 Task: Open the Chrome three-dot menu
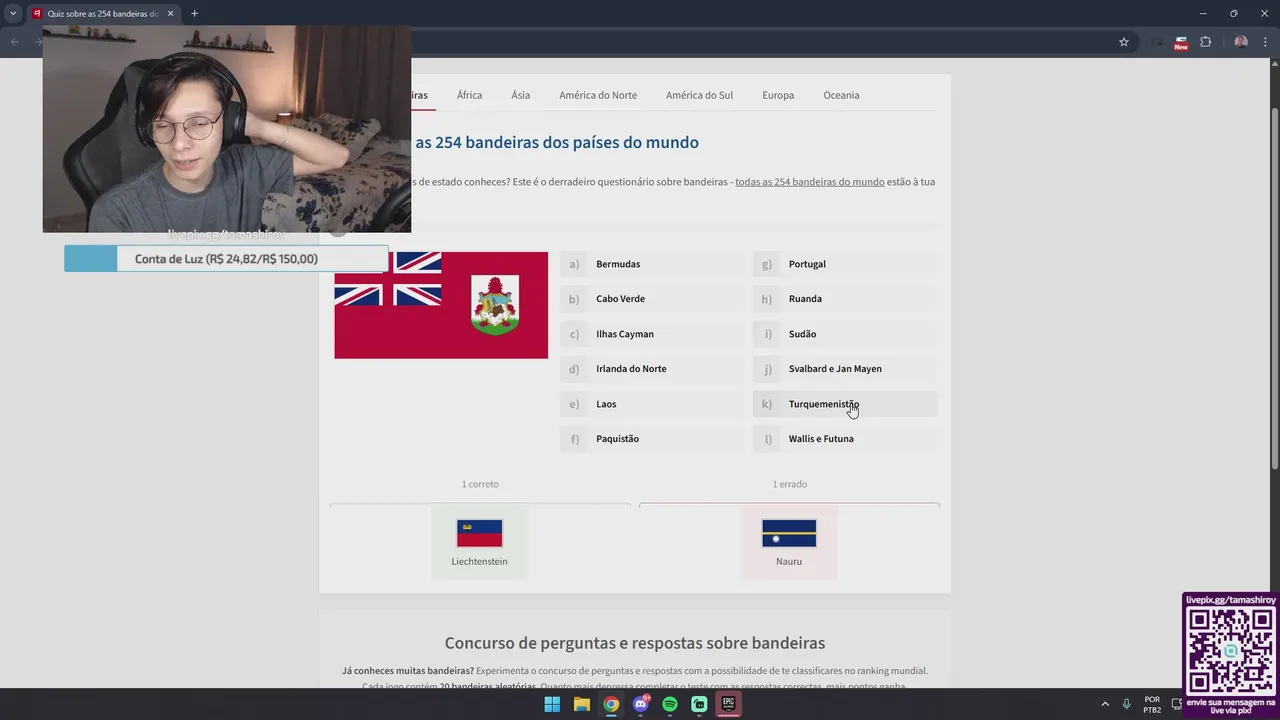click(1266, 42)
